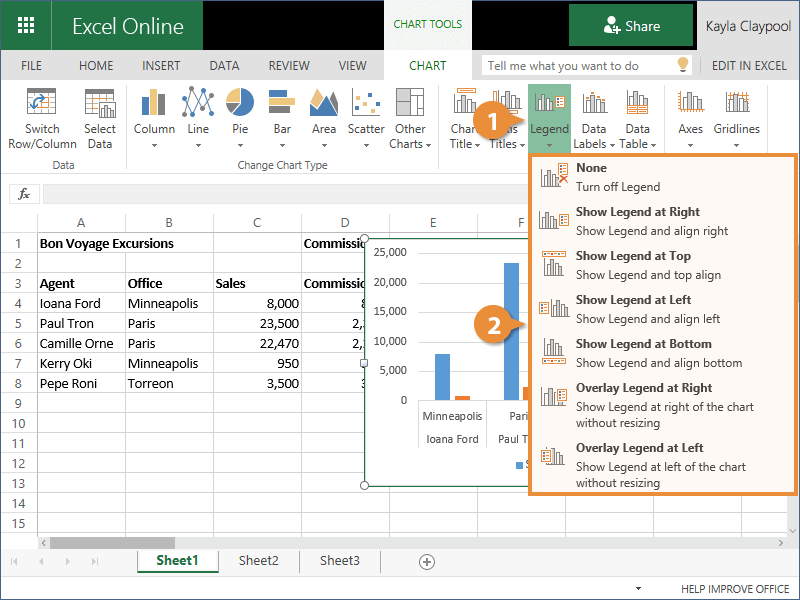The width and height of the screenshot is (800, 600).
Task: Open the Other Charts dropdown
Action: 410,144
